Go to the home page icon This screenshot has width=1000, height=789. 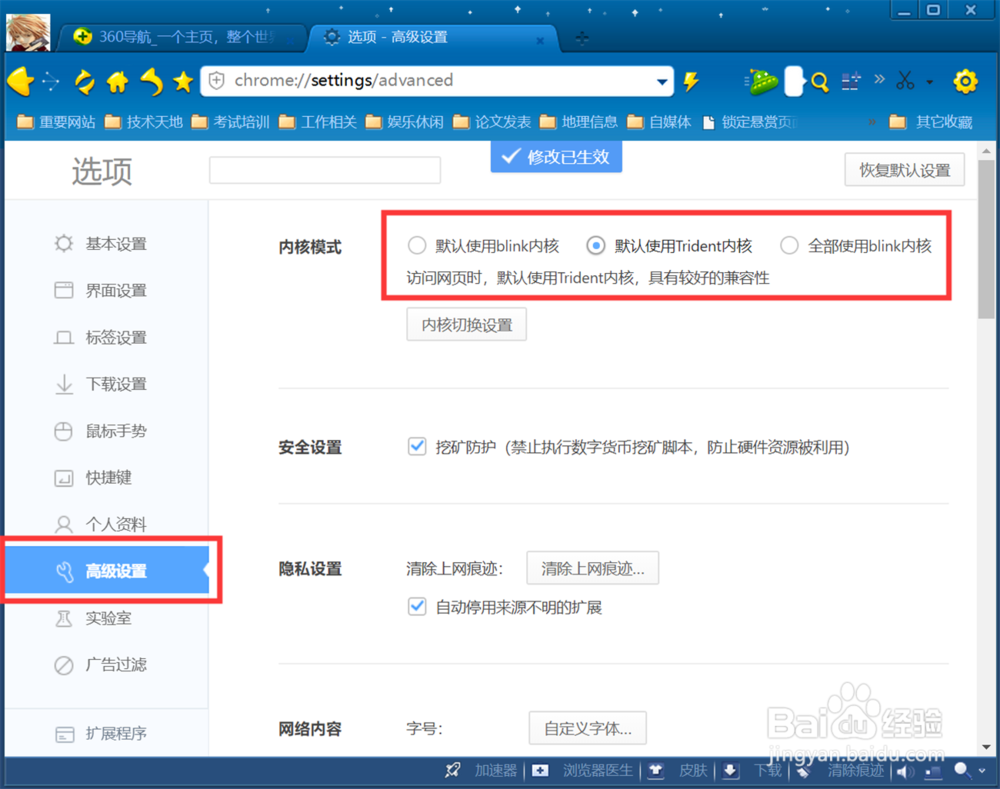coord(117,82)
